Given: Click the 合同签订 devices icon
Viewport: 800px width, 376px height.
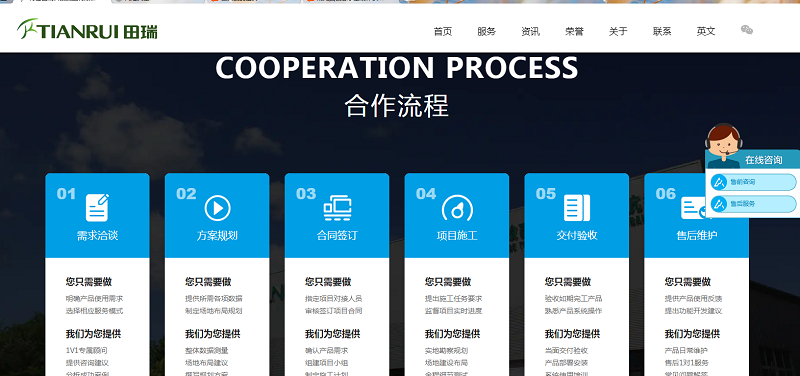Looking at the screenshot, I should pyautogui.click(x=337, y=208).
